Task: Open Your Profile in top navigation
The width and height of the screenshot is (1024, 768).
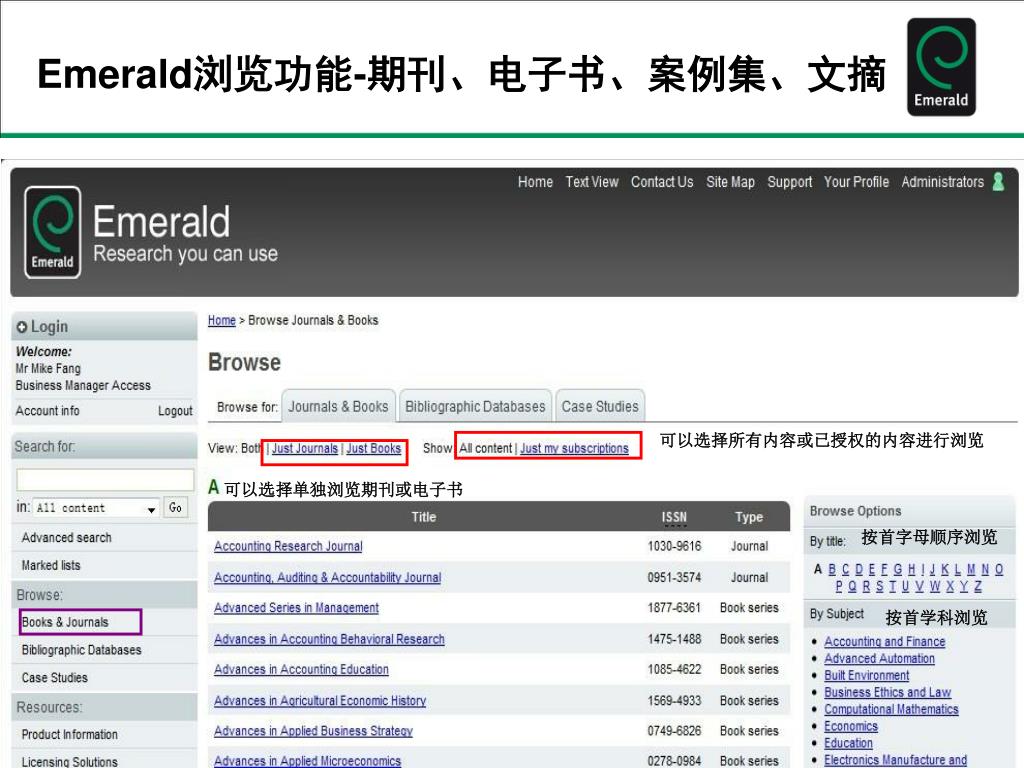Action: pos(856,182)
